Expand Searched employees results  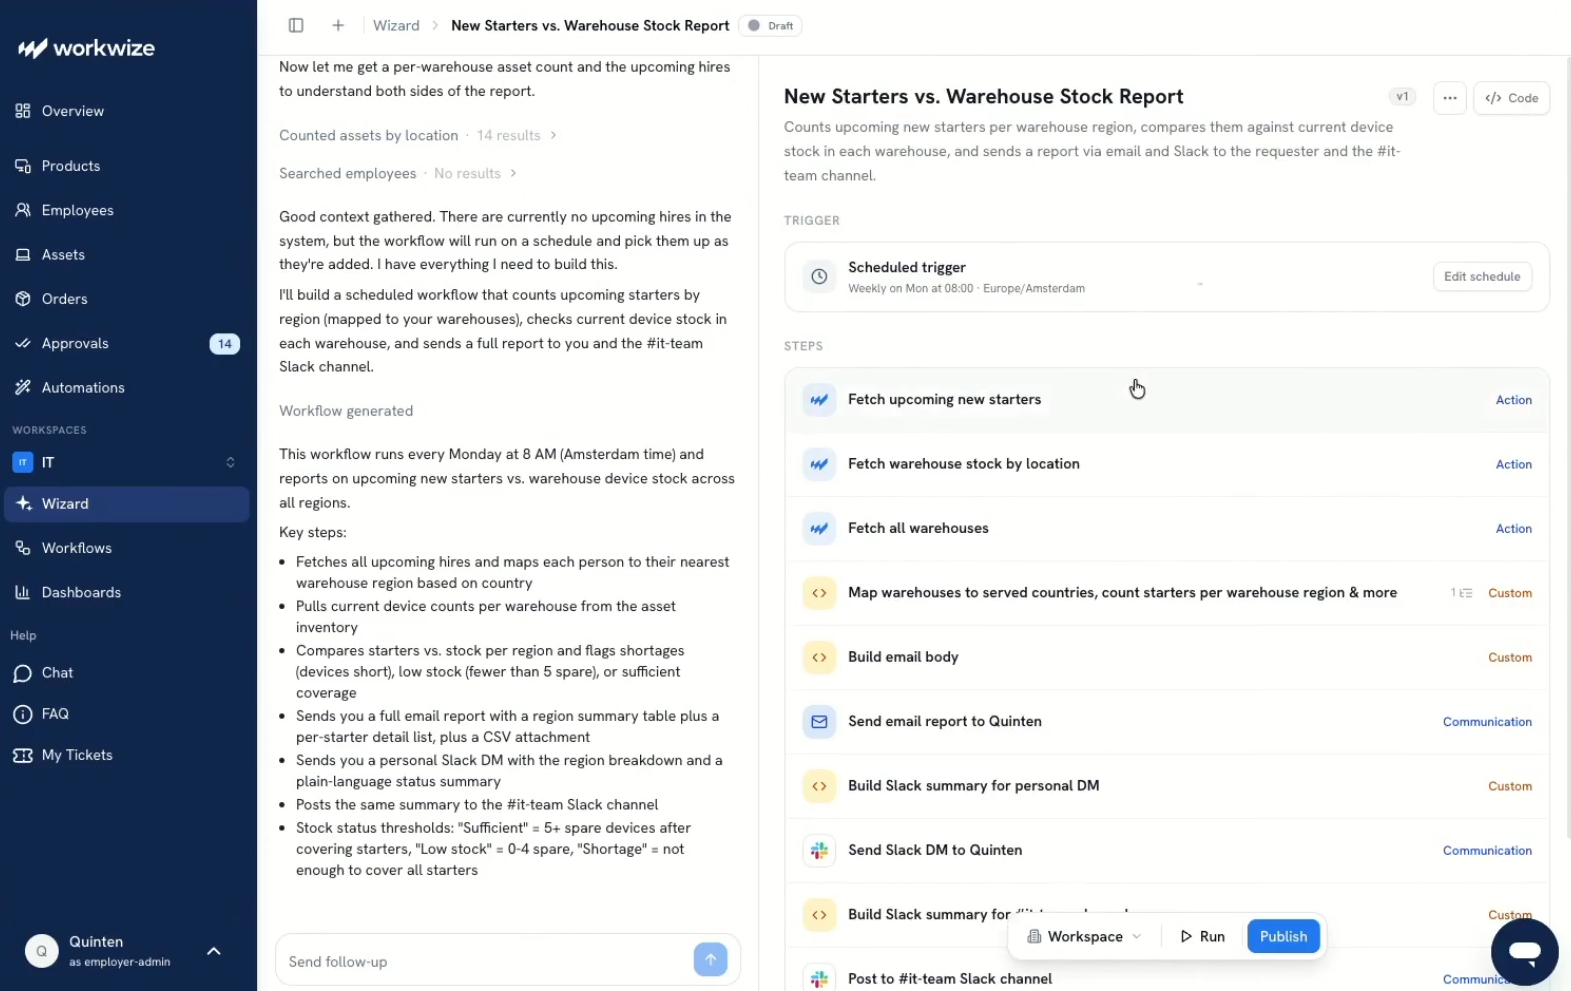click(398, 173)
